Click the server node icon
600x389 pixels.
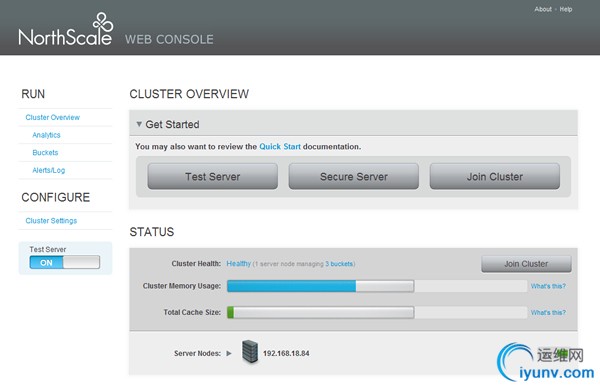click(250, 352)
